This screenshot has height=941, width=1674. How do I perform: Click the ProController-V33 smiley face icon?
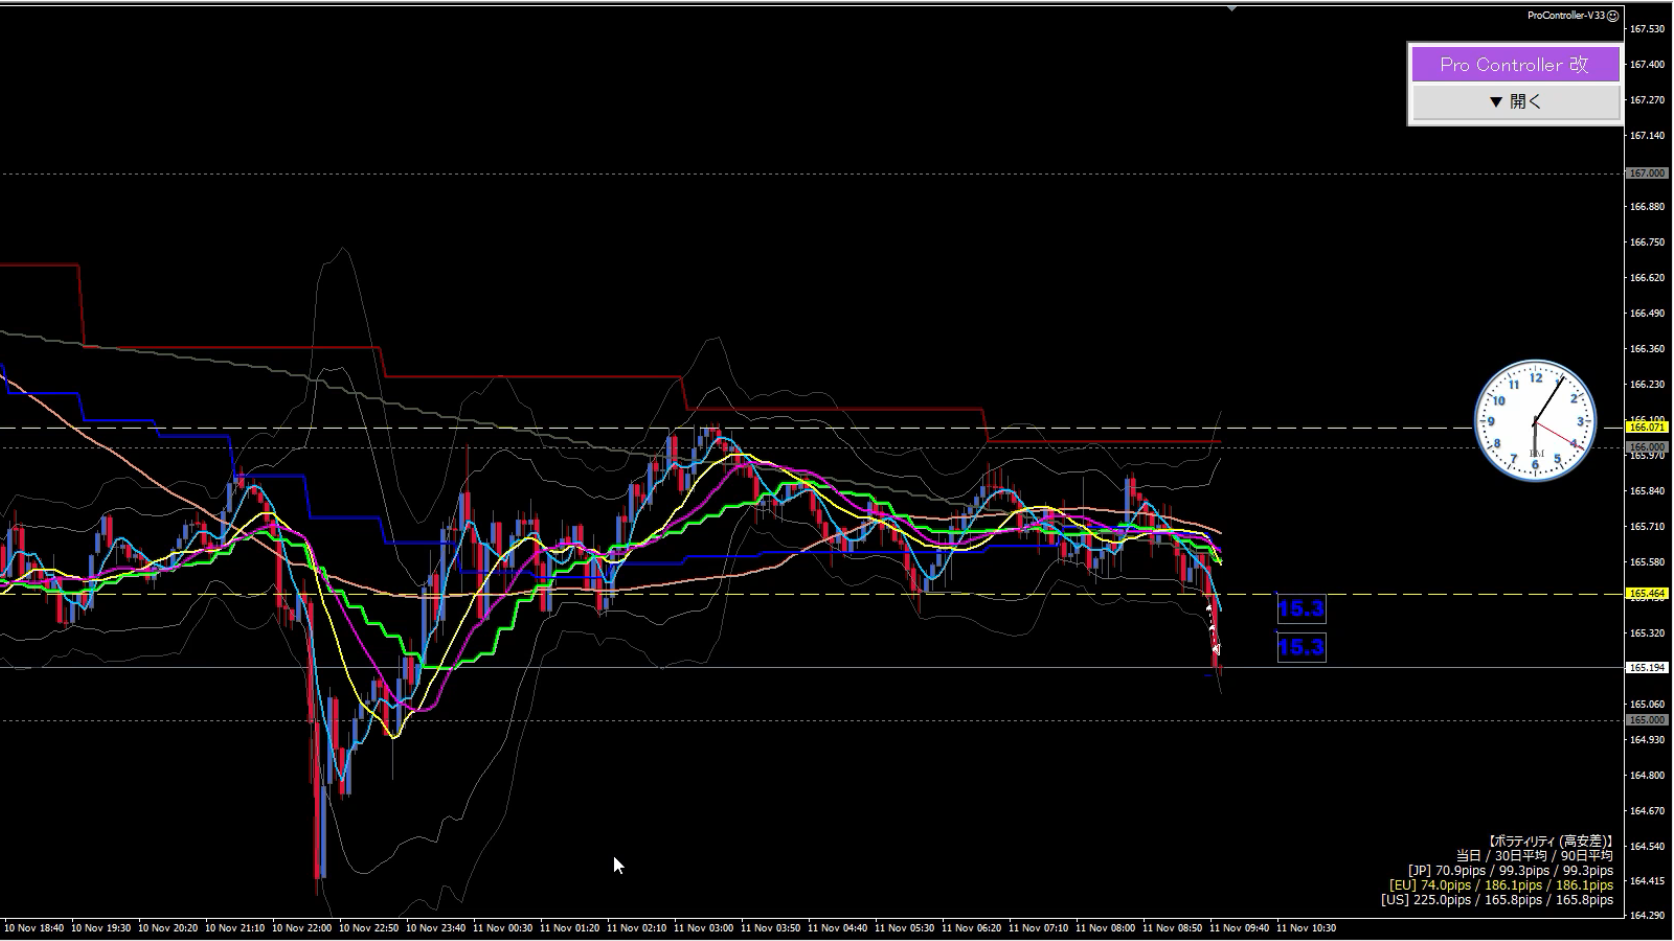point(1613,16)
